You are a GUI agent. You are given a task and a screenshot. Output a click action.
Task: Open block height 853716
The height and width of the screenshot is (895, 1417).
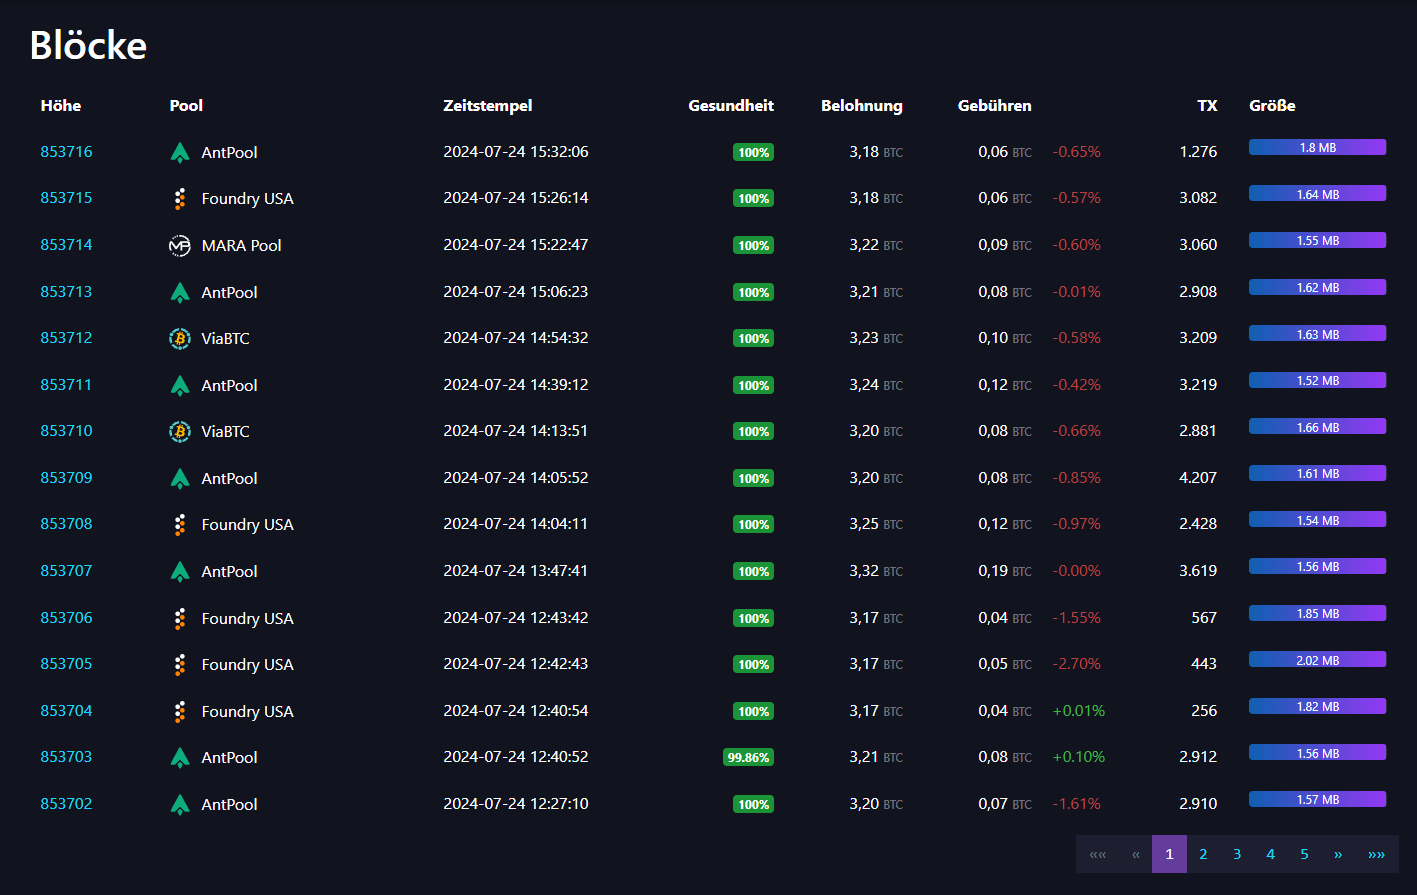pyautogui.click(x=66, y=152)
